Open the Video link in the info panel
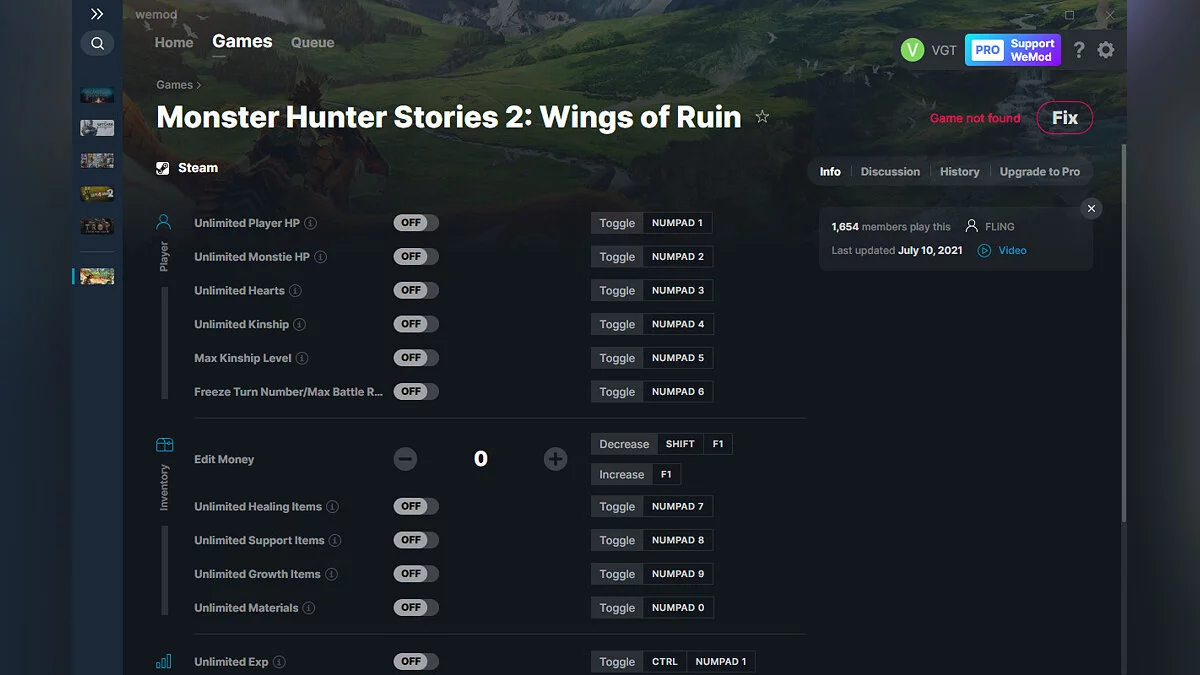The image size is (1200, 675). pyautogui.click(x=1004, y=250)
